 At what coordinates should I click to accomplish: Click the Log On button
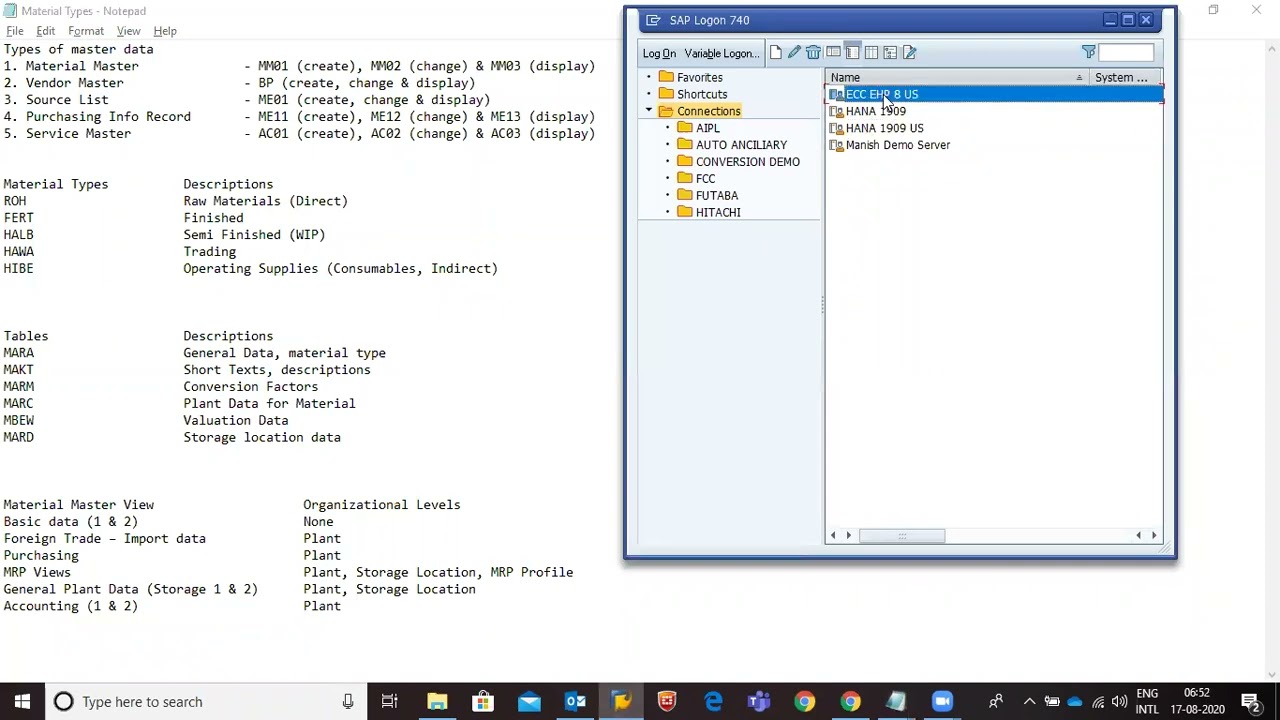click(659, 53)
